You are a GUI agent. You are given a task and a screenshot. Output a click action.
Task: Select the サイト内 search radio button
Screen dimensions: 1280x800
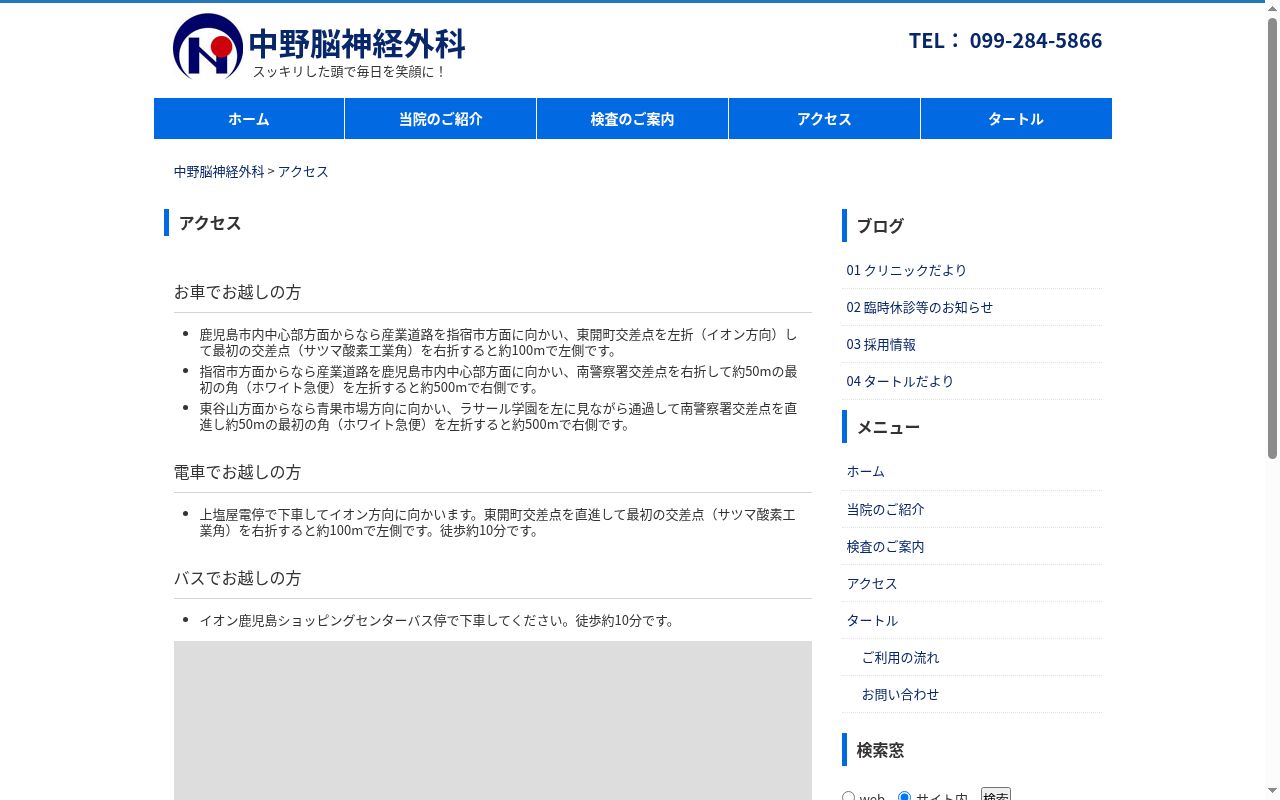point(904,797)
